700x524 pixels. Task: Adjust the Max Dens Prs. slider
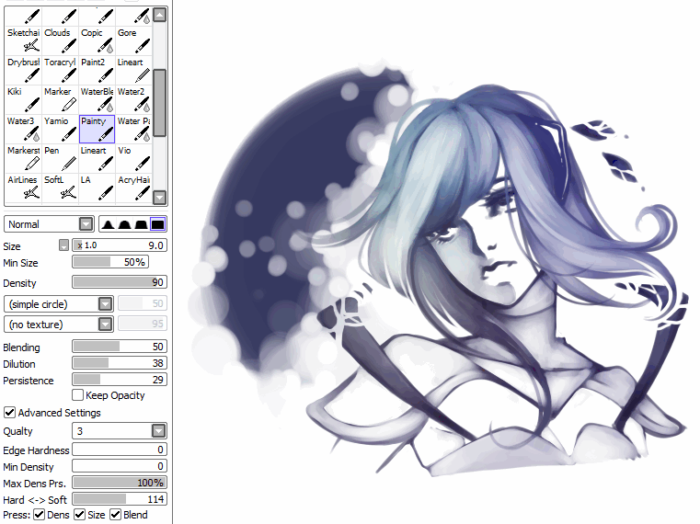[x=119, y=482]
